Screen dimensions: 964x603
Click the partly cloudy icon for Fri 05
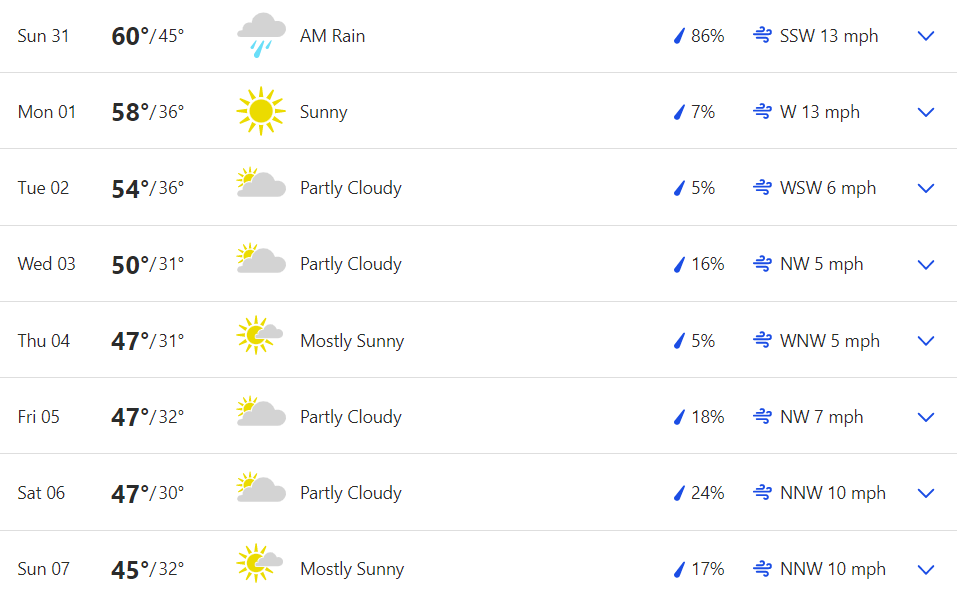click(261, 413)
